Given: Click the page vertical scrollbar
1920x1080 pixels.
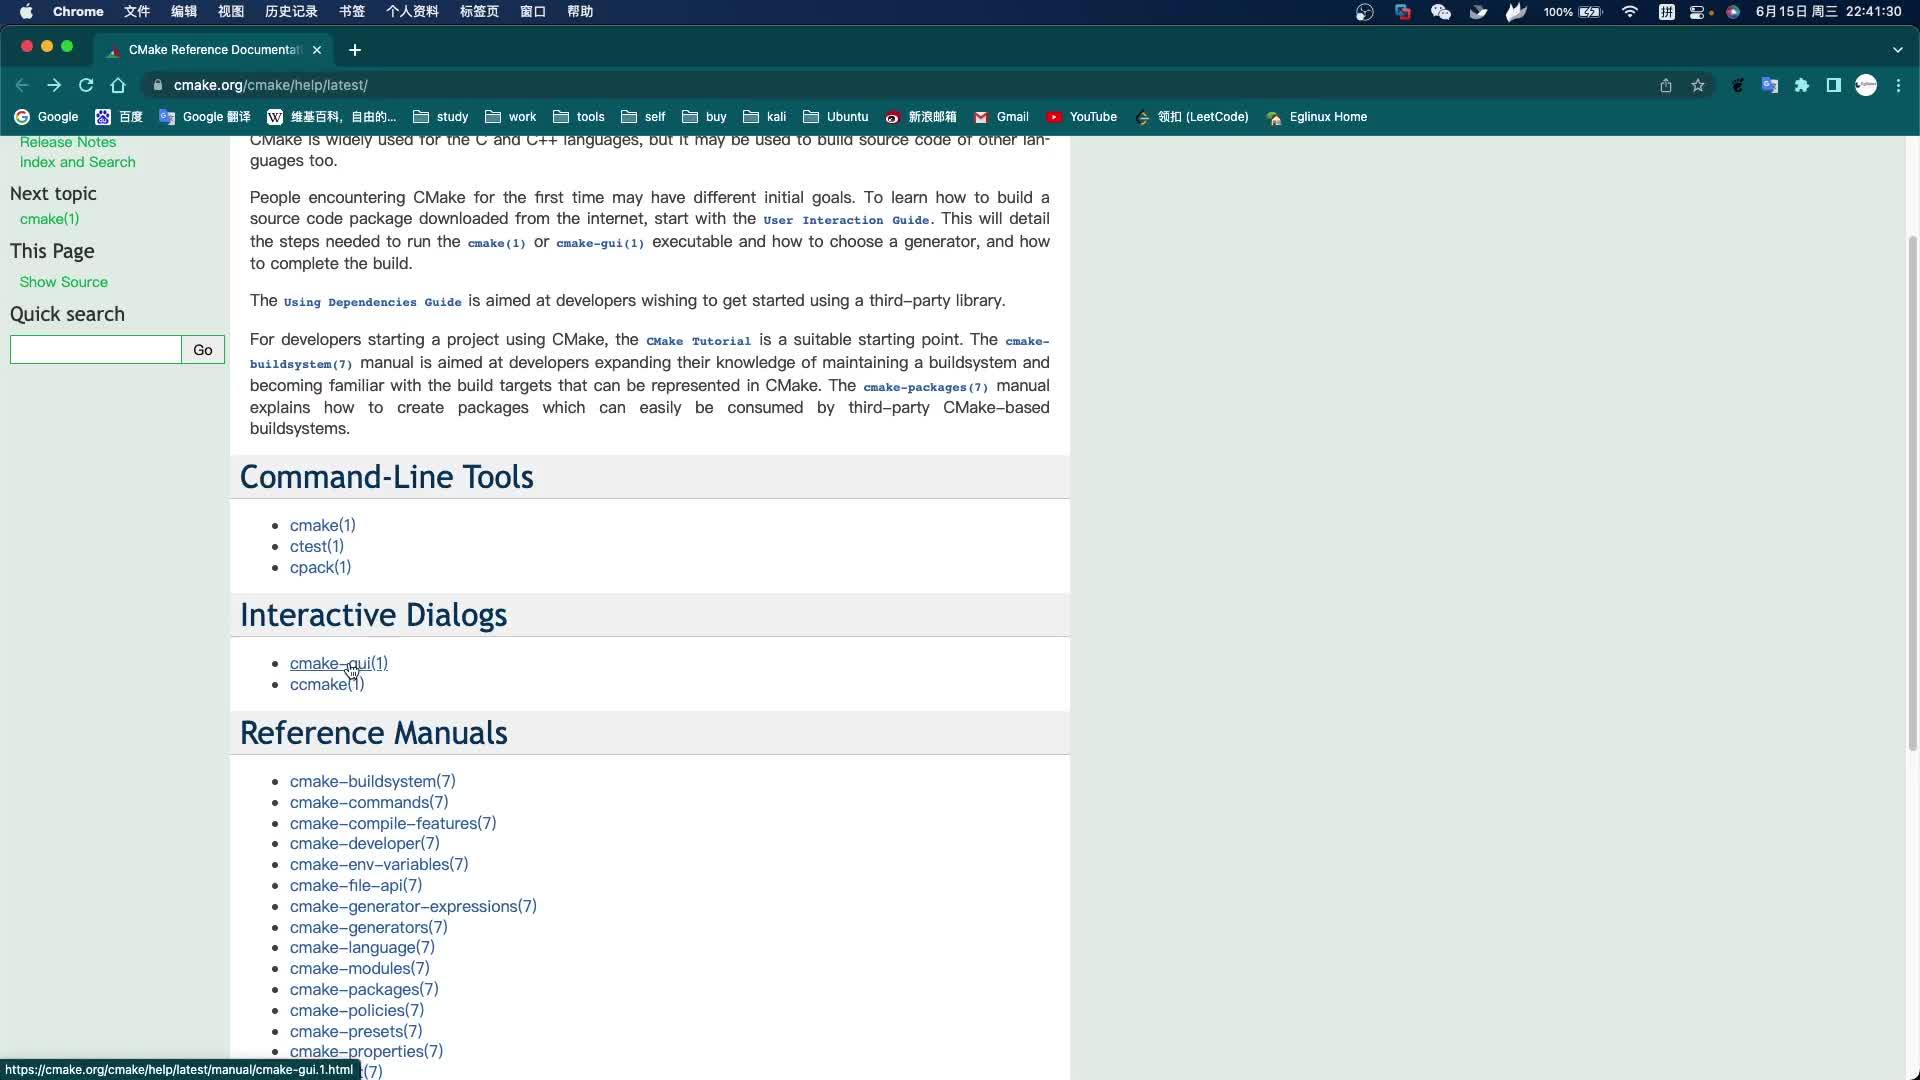Looking at the screenshot, I should [1912, 490].
